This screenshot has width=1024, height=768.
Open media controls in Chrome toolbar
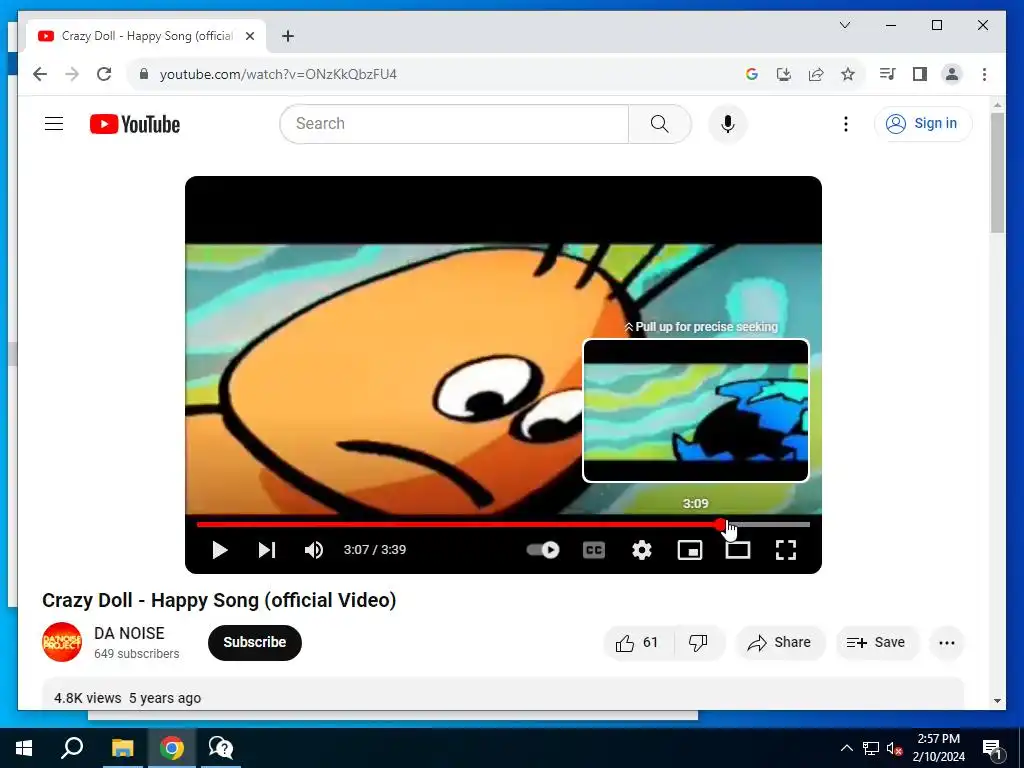[888, 74]
